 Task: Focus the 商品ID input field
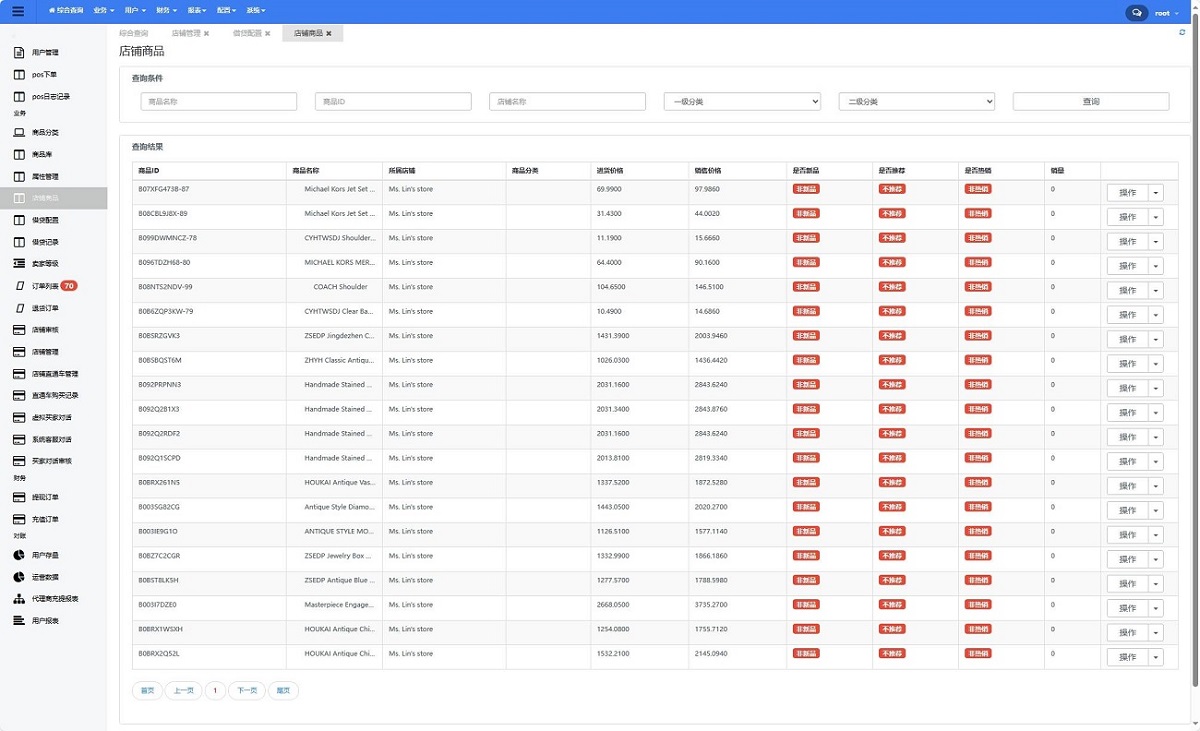[393, 102]
